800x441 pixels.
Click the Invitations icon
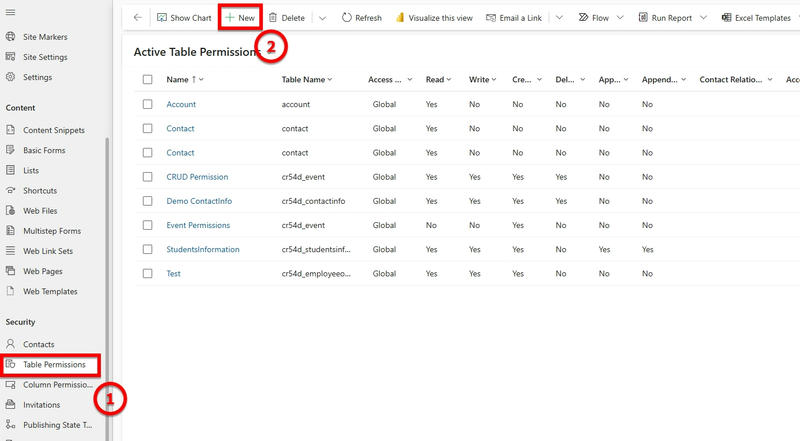[x=10, y=404]
